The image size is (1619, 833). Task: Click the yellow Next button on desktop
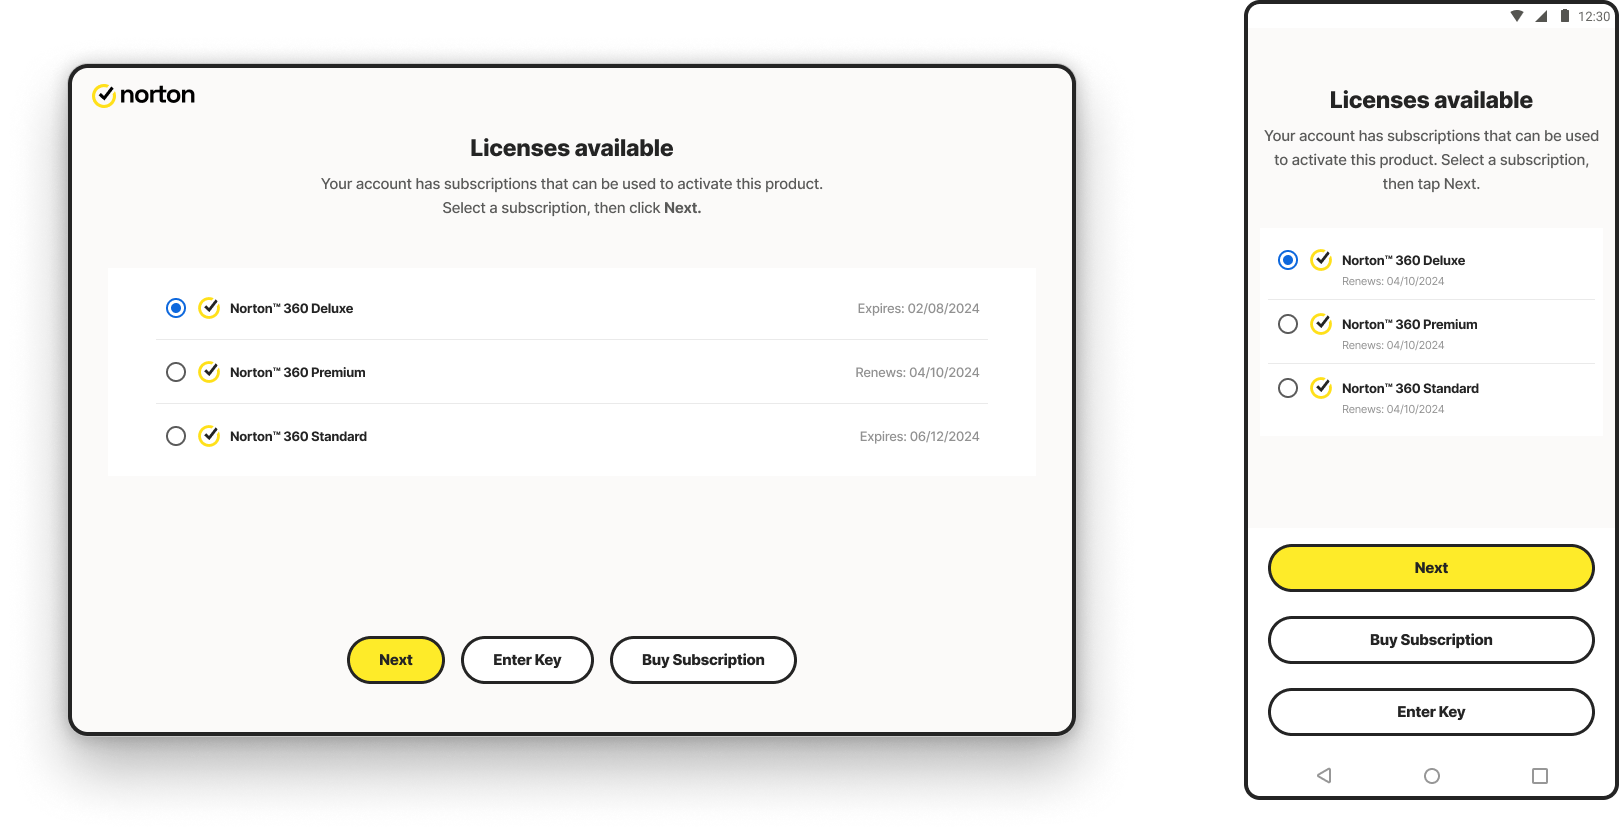(x=396, y=660)
